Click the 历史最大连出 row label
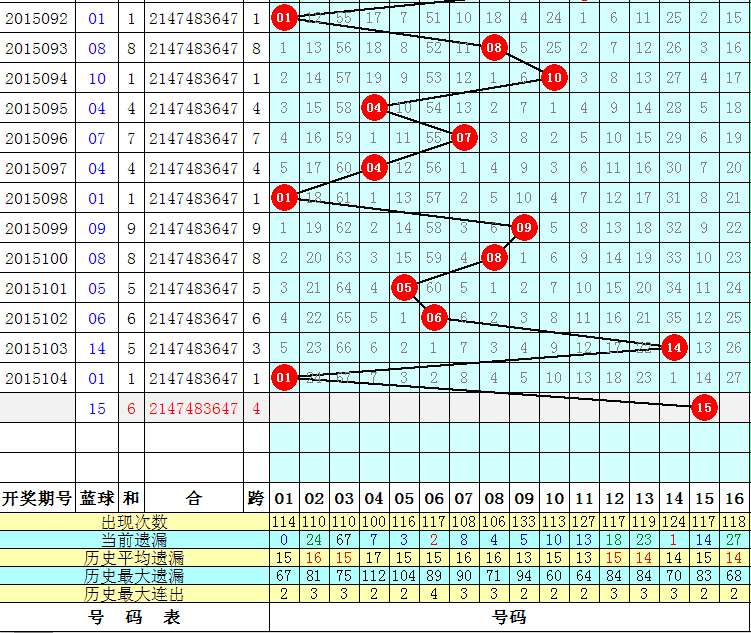 135,594
